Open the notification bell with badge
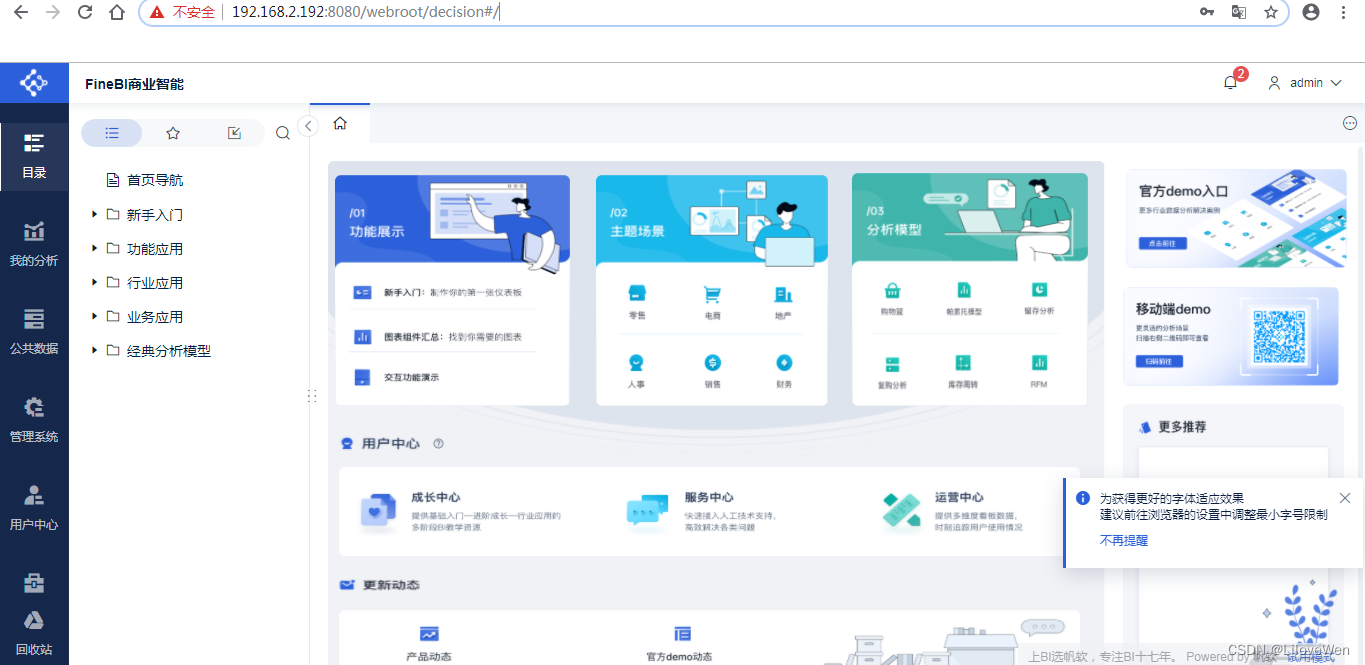This screenshot has width=1365, height=665. click(1231, 83)
